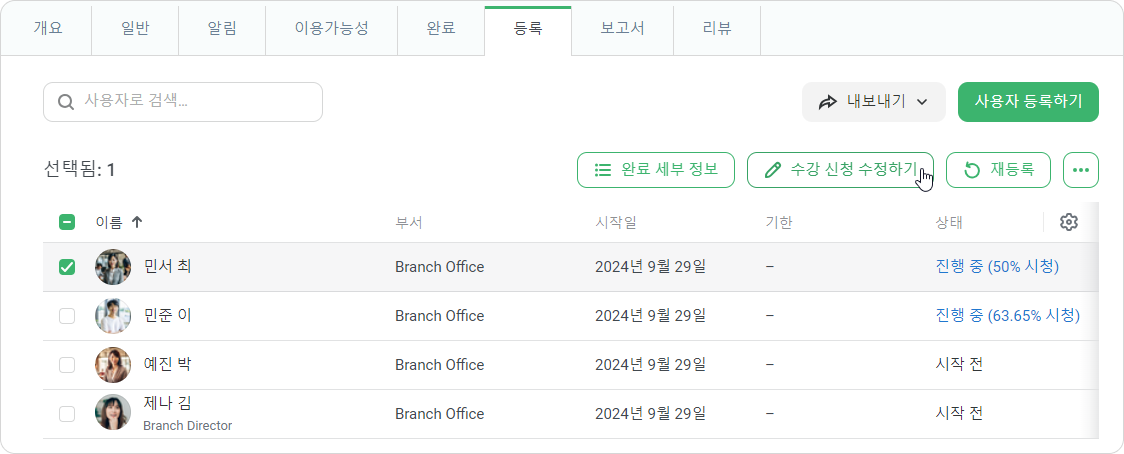1124x454 pixels.
Task: Click the 사용자 등록하기 button
Action: coord(1028,102)
